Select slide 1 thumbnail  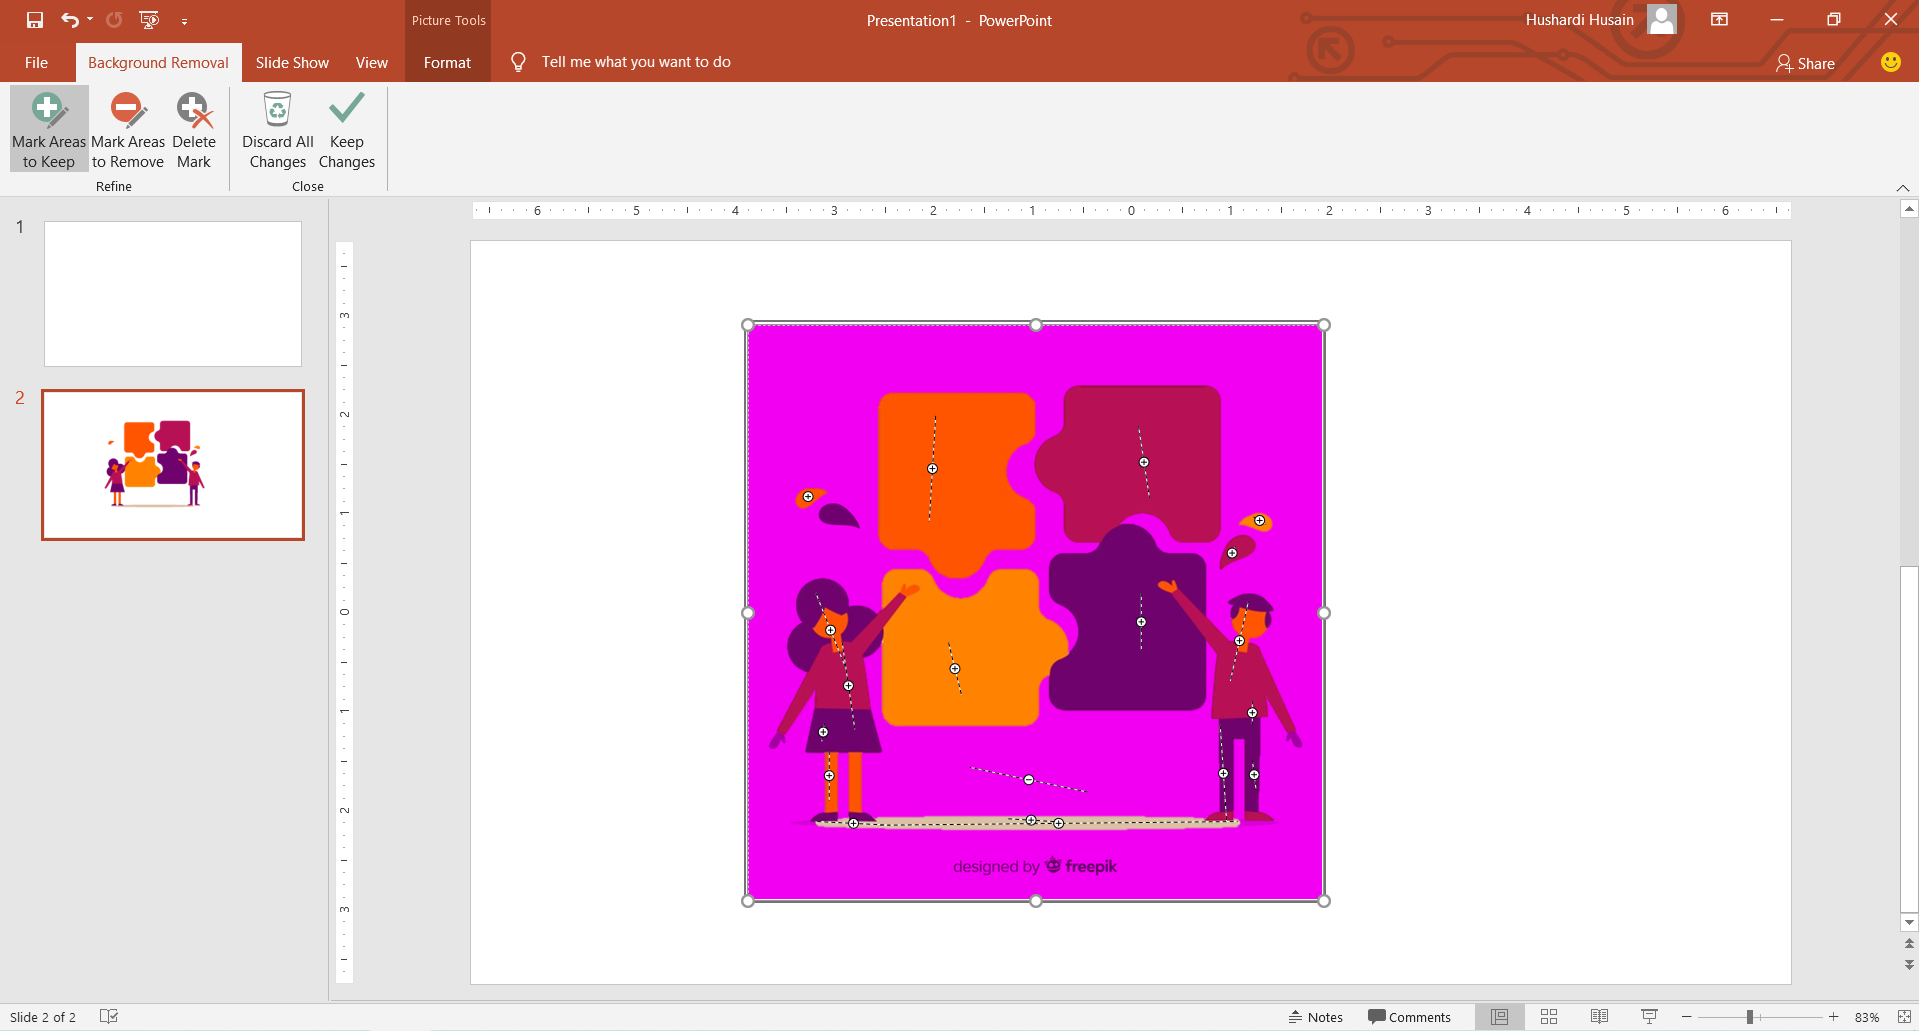tap(173, 294)
